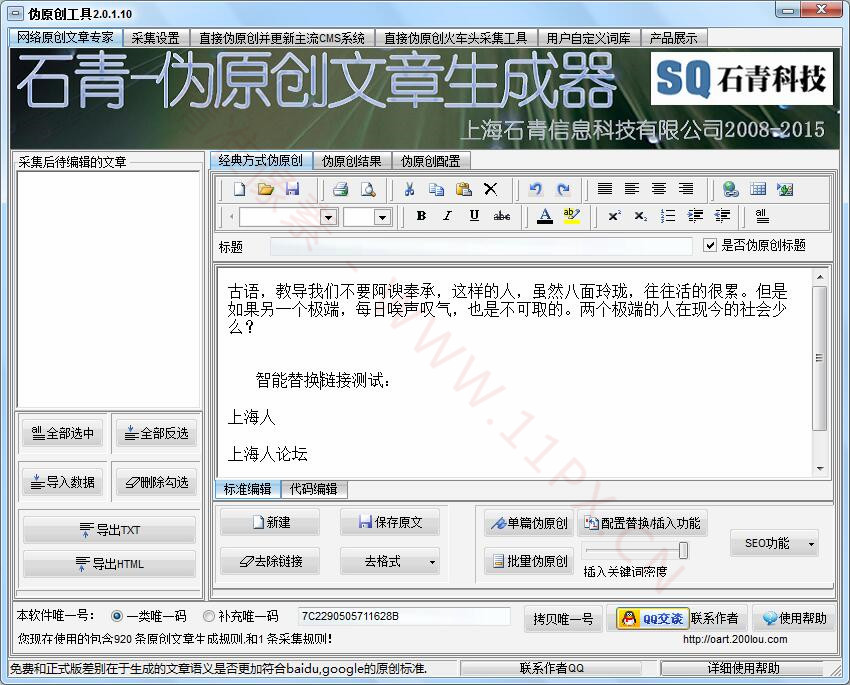Apply subscript formatting
The image size is (850, 685).
pyautogui.click(x=641, y=216)
